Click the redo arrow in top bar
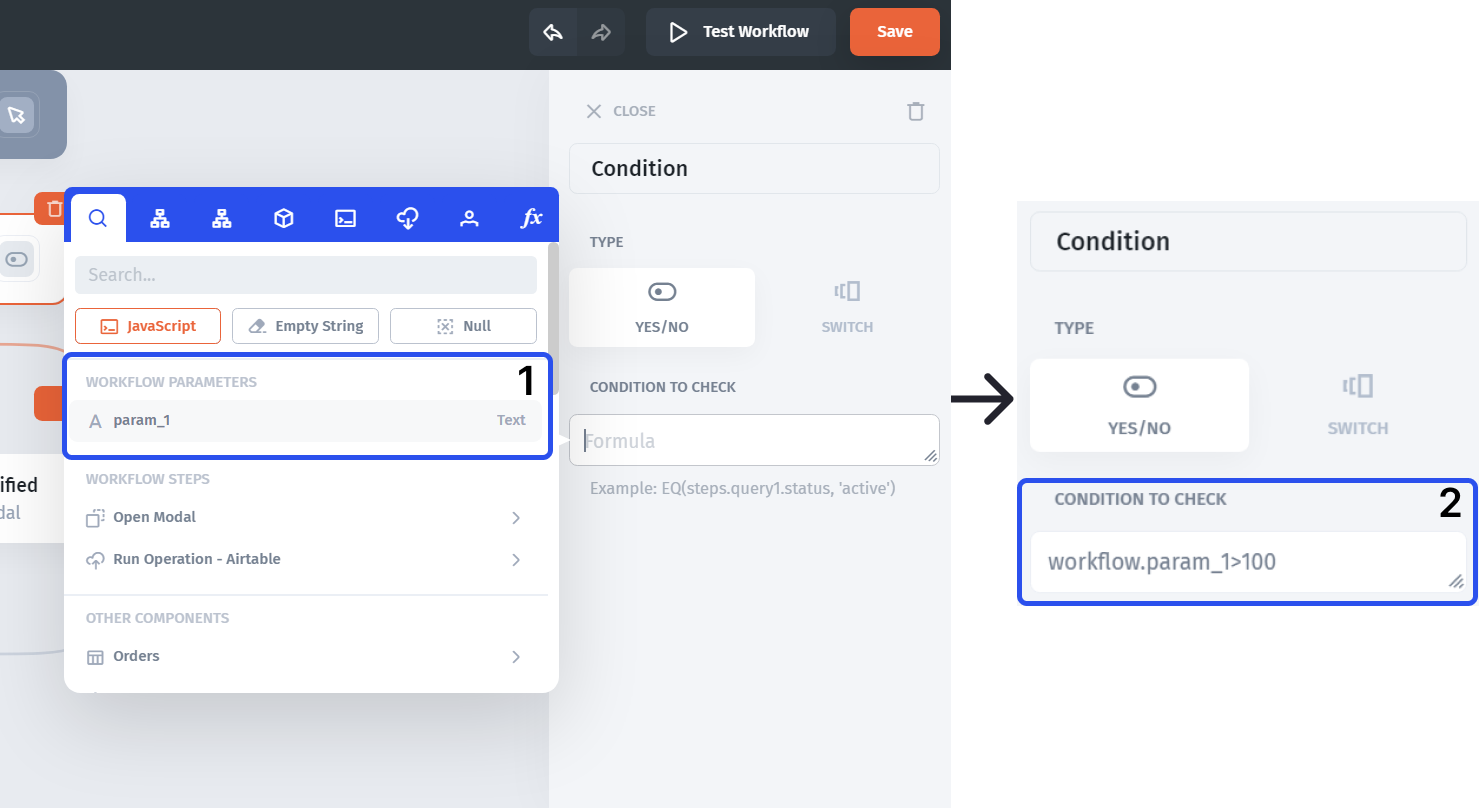The image size is (1479, 808). point(601,32)
